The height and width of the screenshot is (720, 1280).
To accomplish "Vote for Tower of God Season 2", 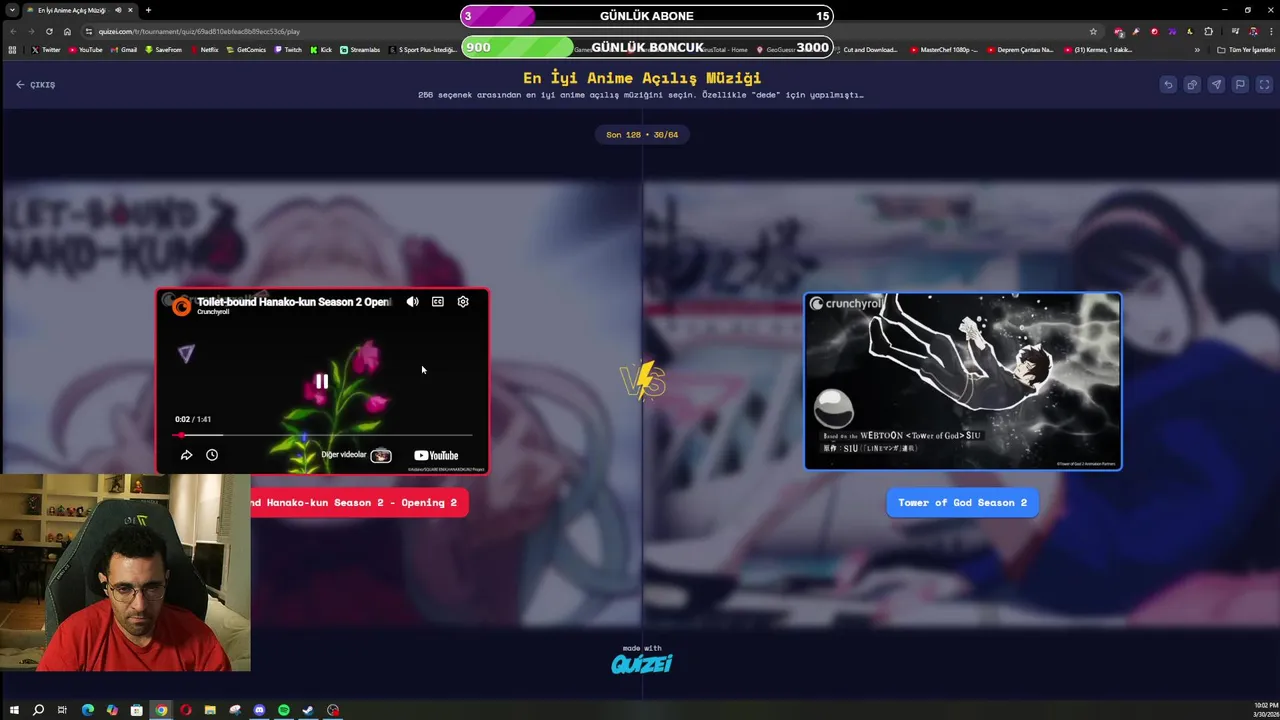I will pos(962,503).
